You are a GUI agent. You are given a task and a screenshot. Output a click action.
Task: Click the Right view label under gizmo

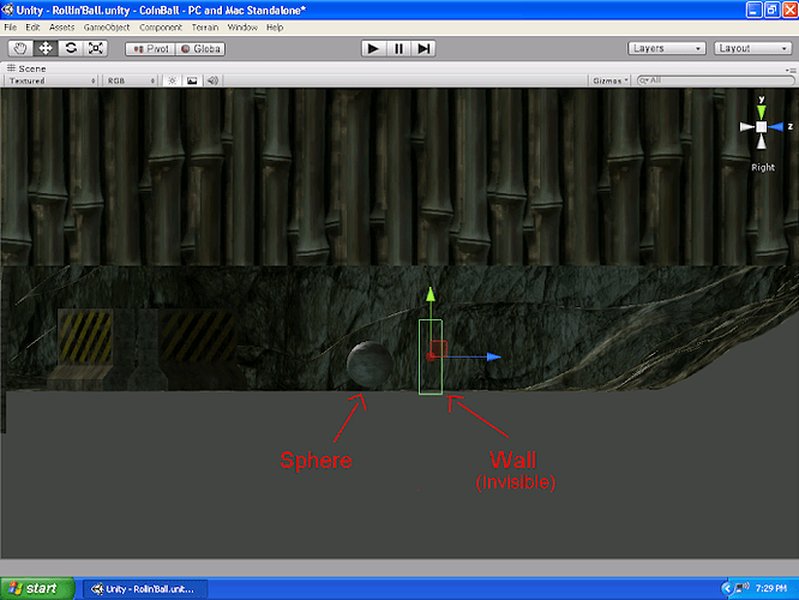[763, 167]
